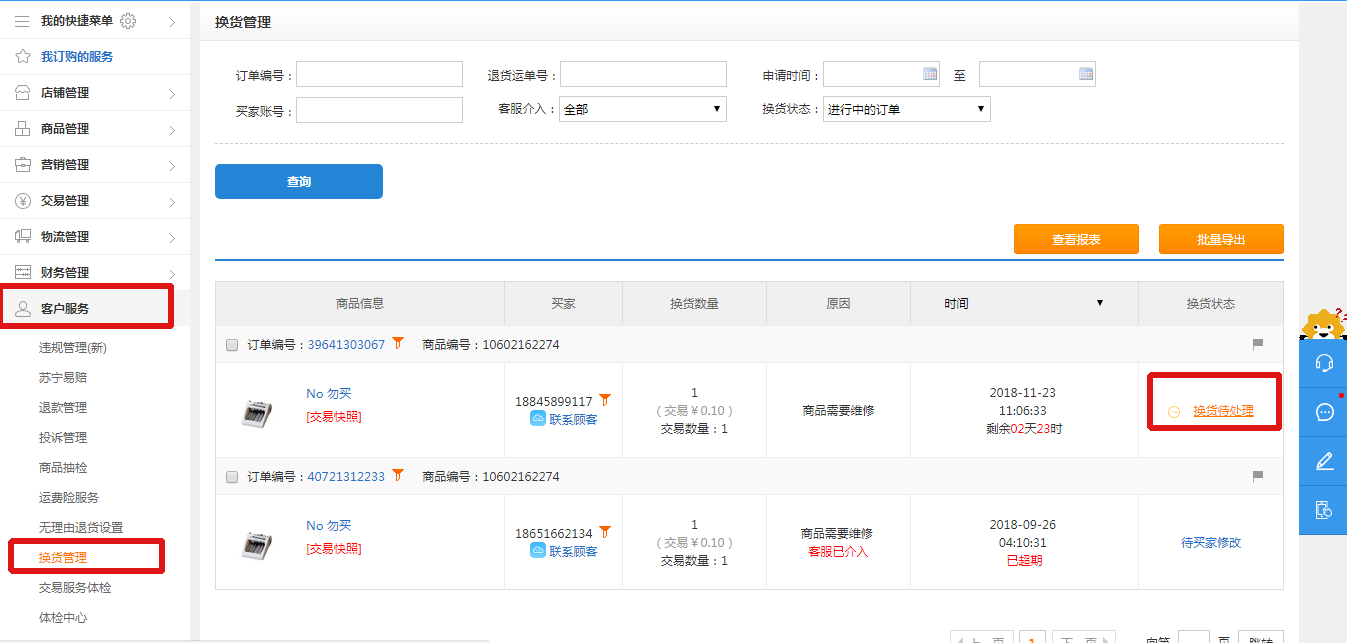Click the pencil feedback icon on right bar
This screenshot has height=643, width=1347.
tap(1325, 461)
